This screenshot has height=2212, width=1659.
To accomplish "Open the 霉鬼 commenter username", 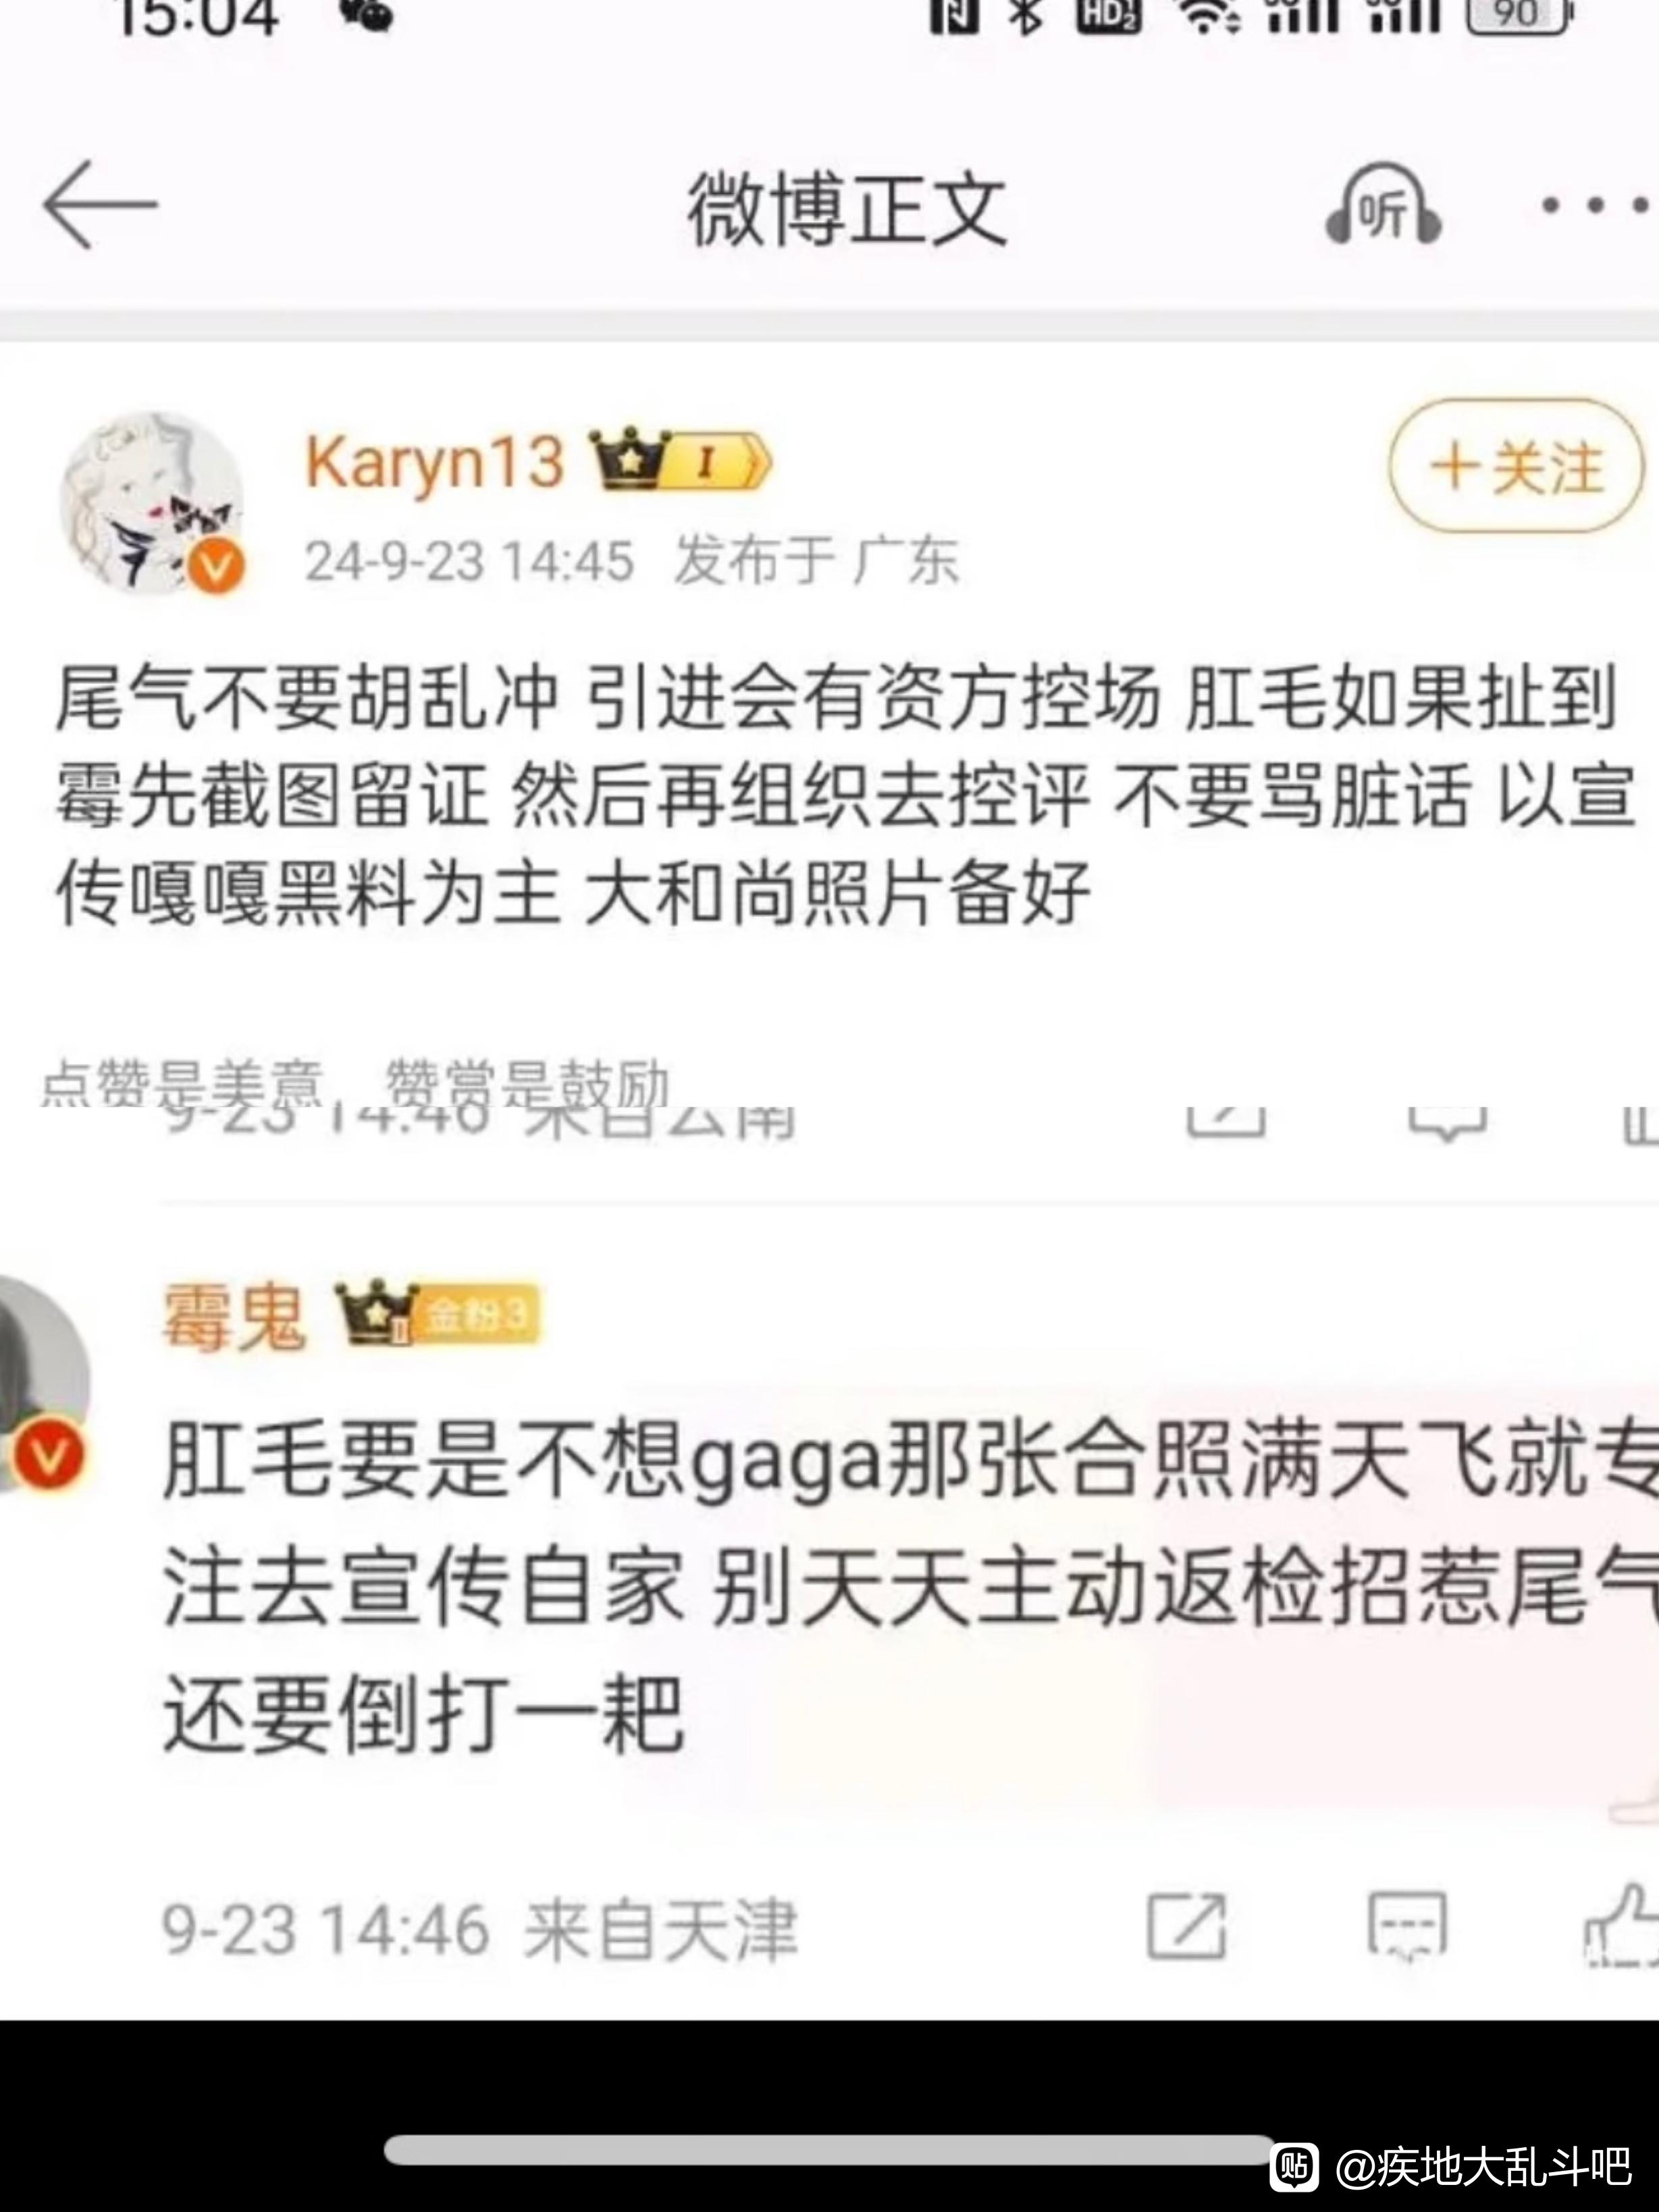I will [234, 1317].
